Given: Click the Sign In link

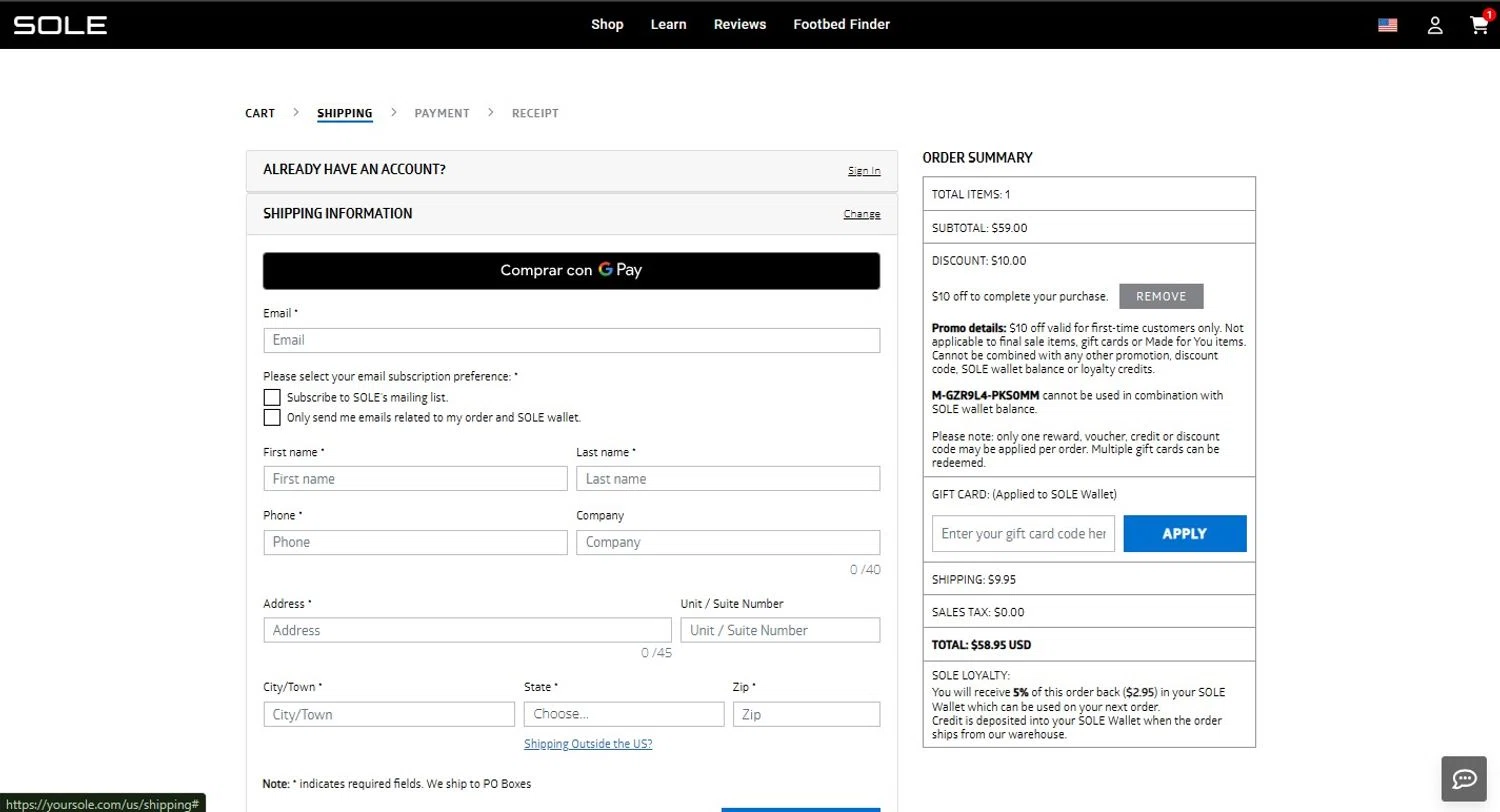Looking at the screenshot, I should (x=864, y=170).
